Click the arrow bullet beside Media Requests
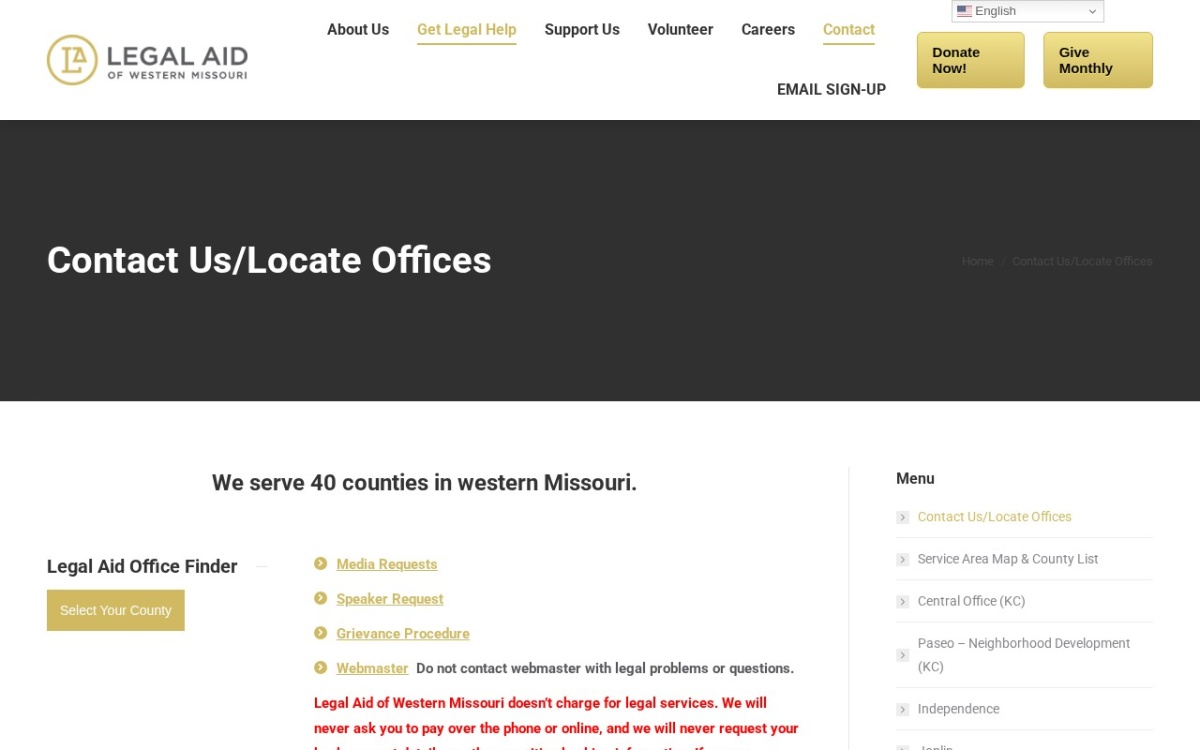Viewport: 1200px width, 750px height. [321, 564]
